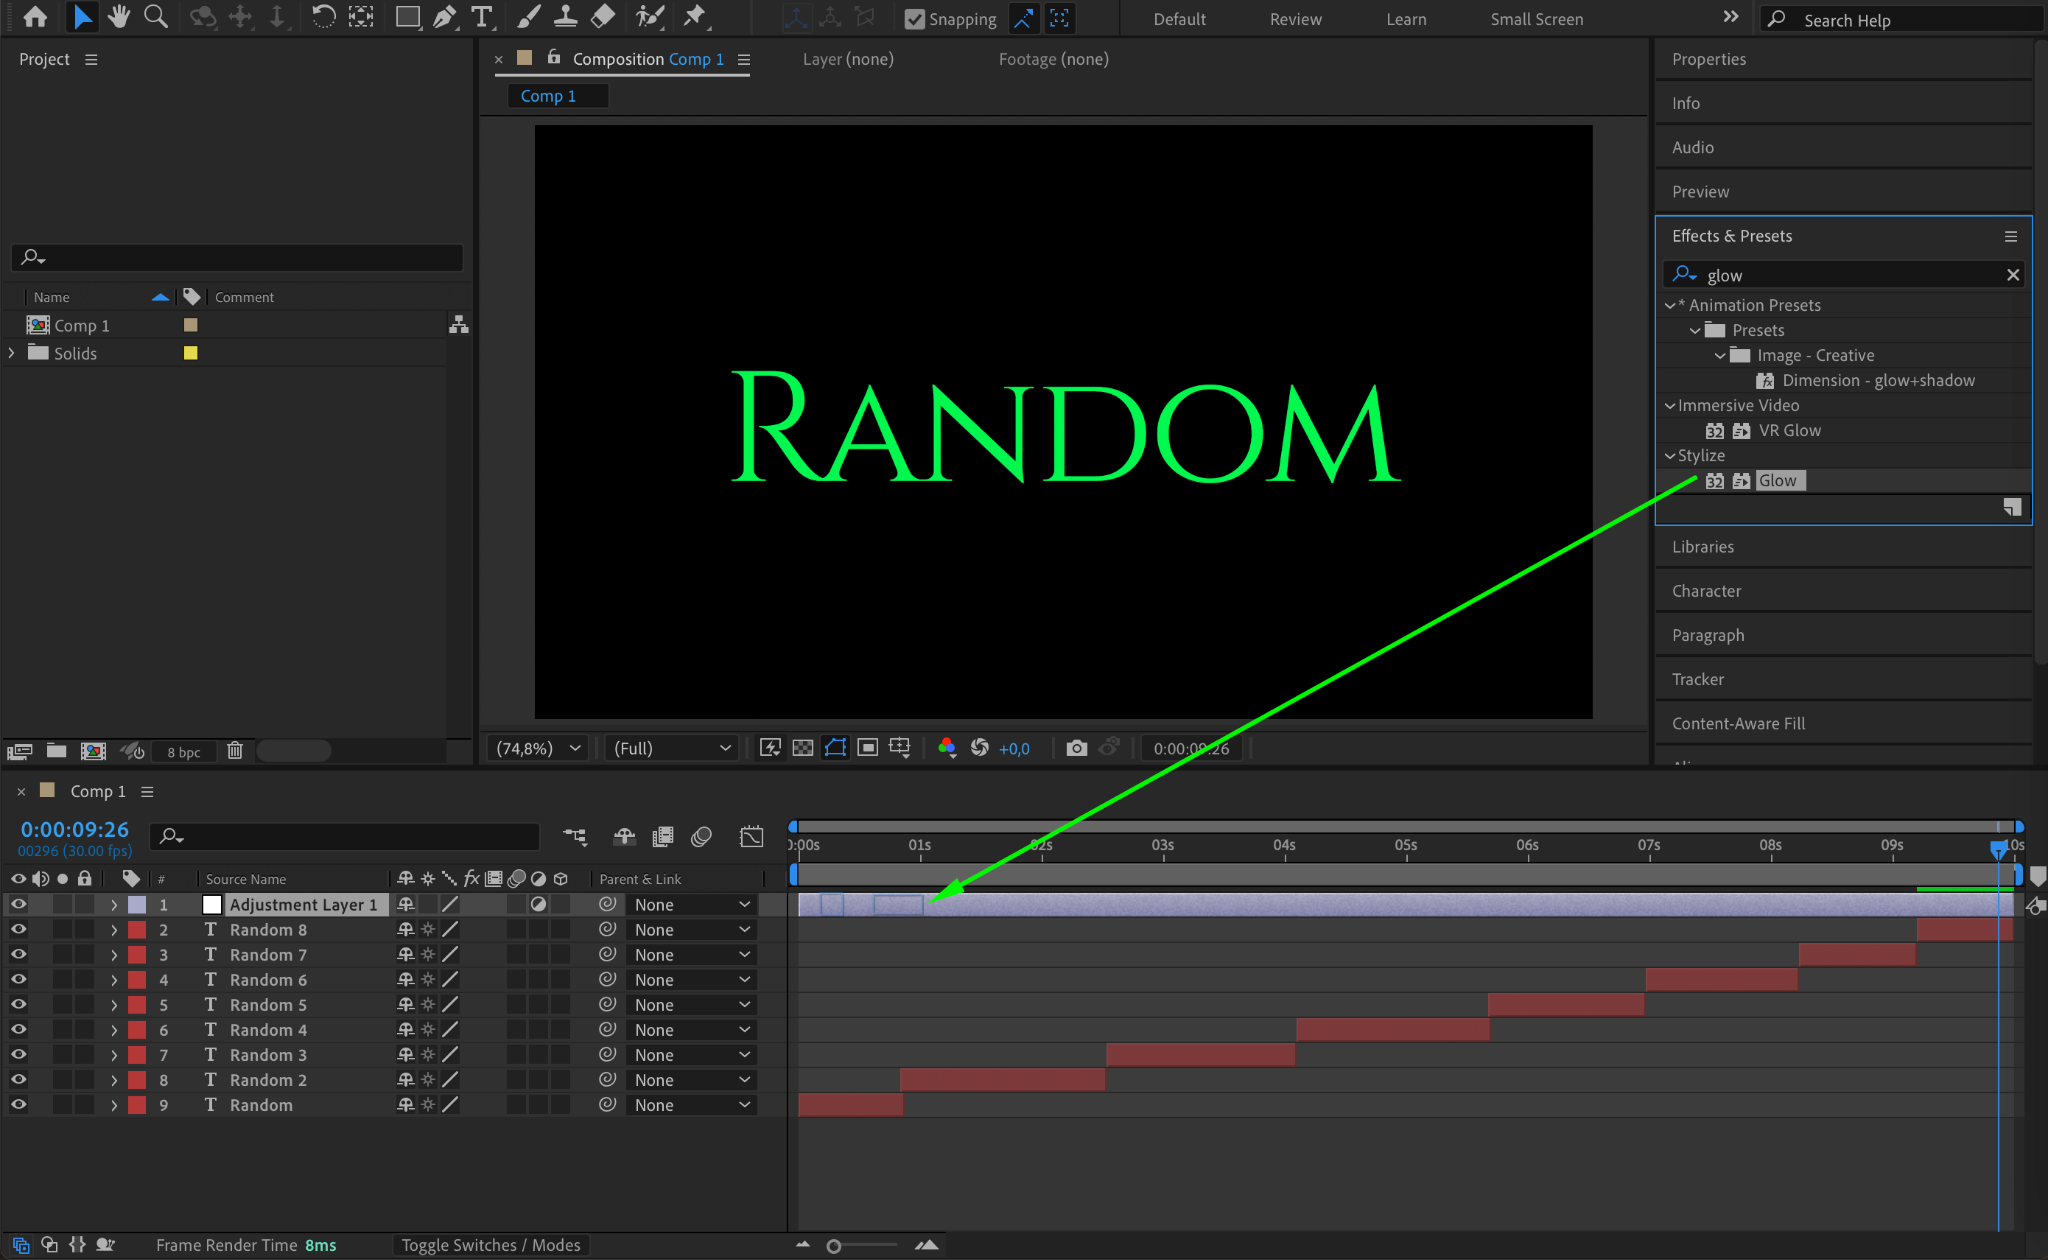Select the Eraser tool

(603, 16)
